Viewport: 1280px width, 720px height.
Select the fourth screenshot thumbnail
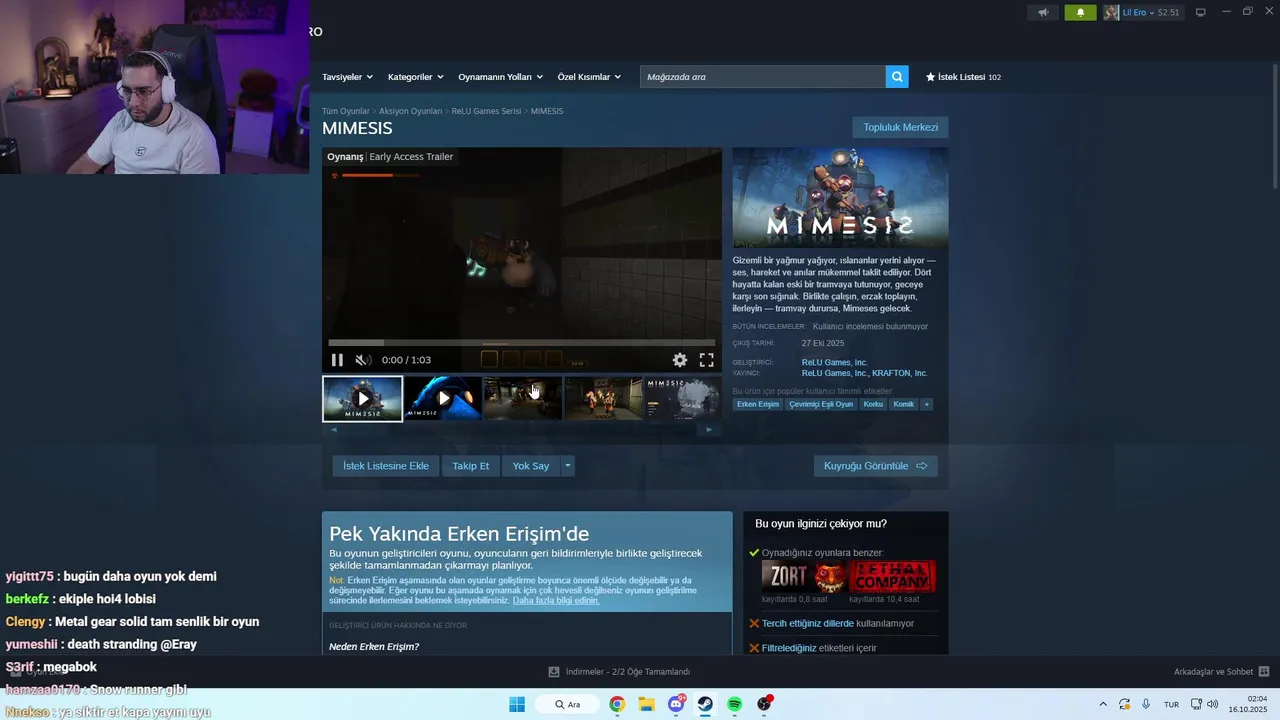(x=604, y=398)
